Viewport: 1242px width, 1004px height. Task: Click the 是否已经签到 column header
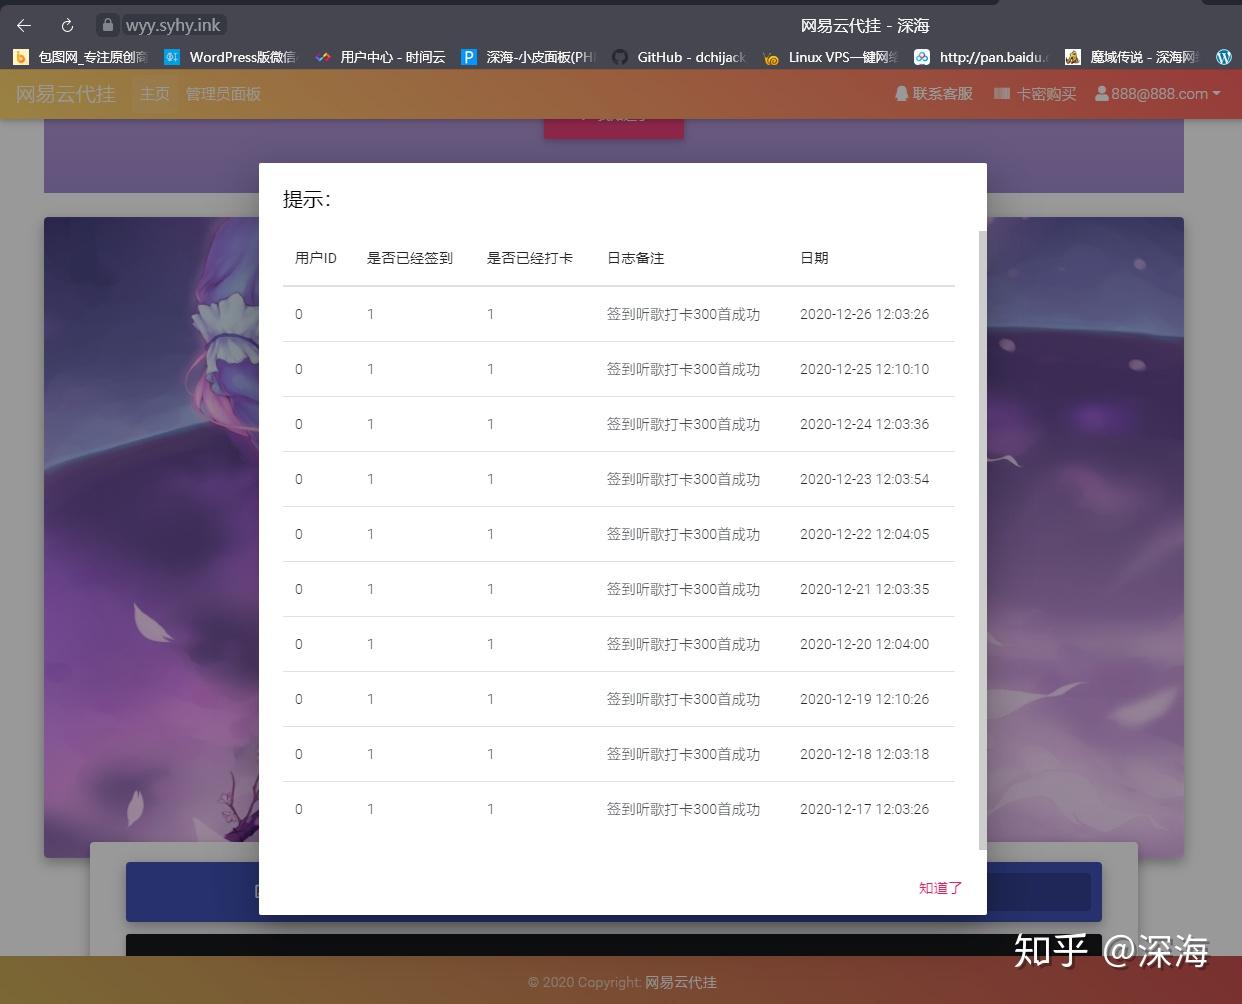410,258
